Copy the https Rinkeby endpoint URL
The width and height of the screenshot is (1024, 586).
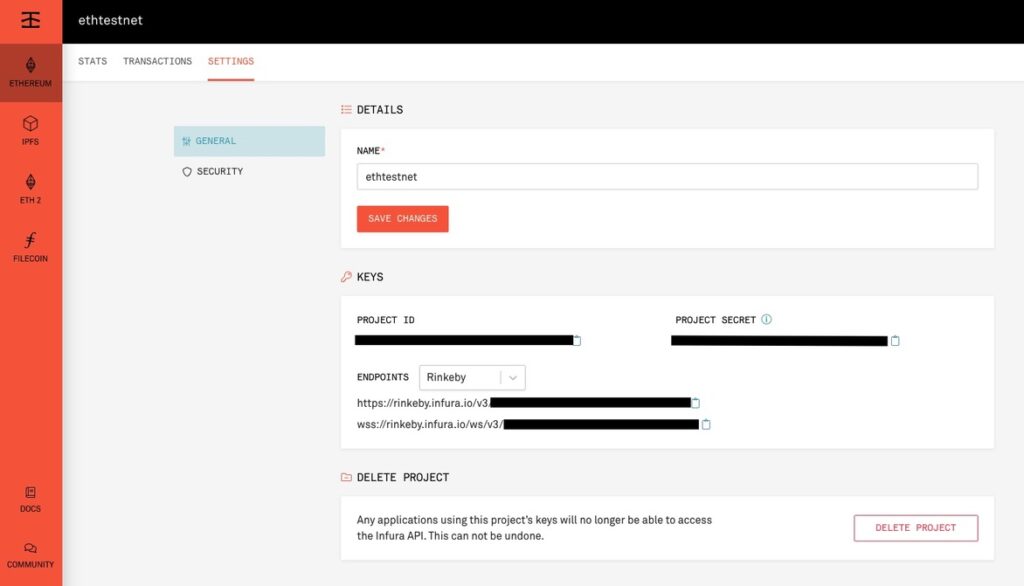tap(696, 403)
